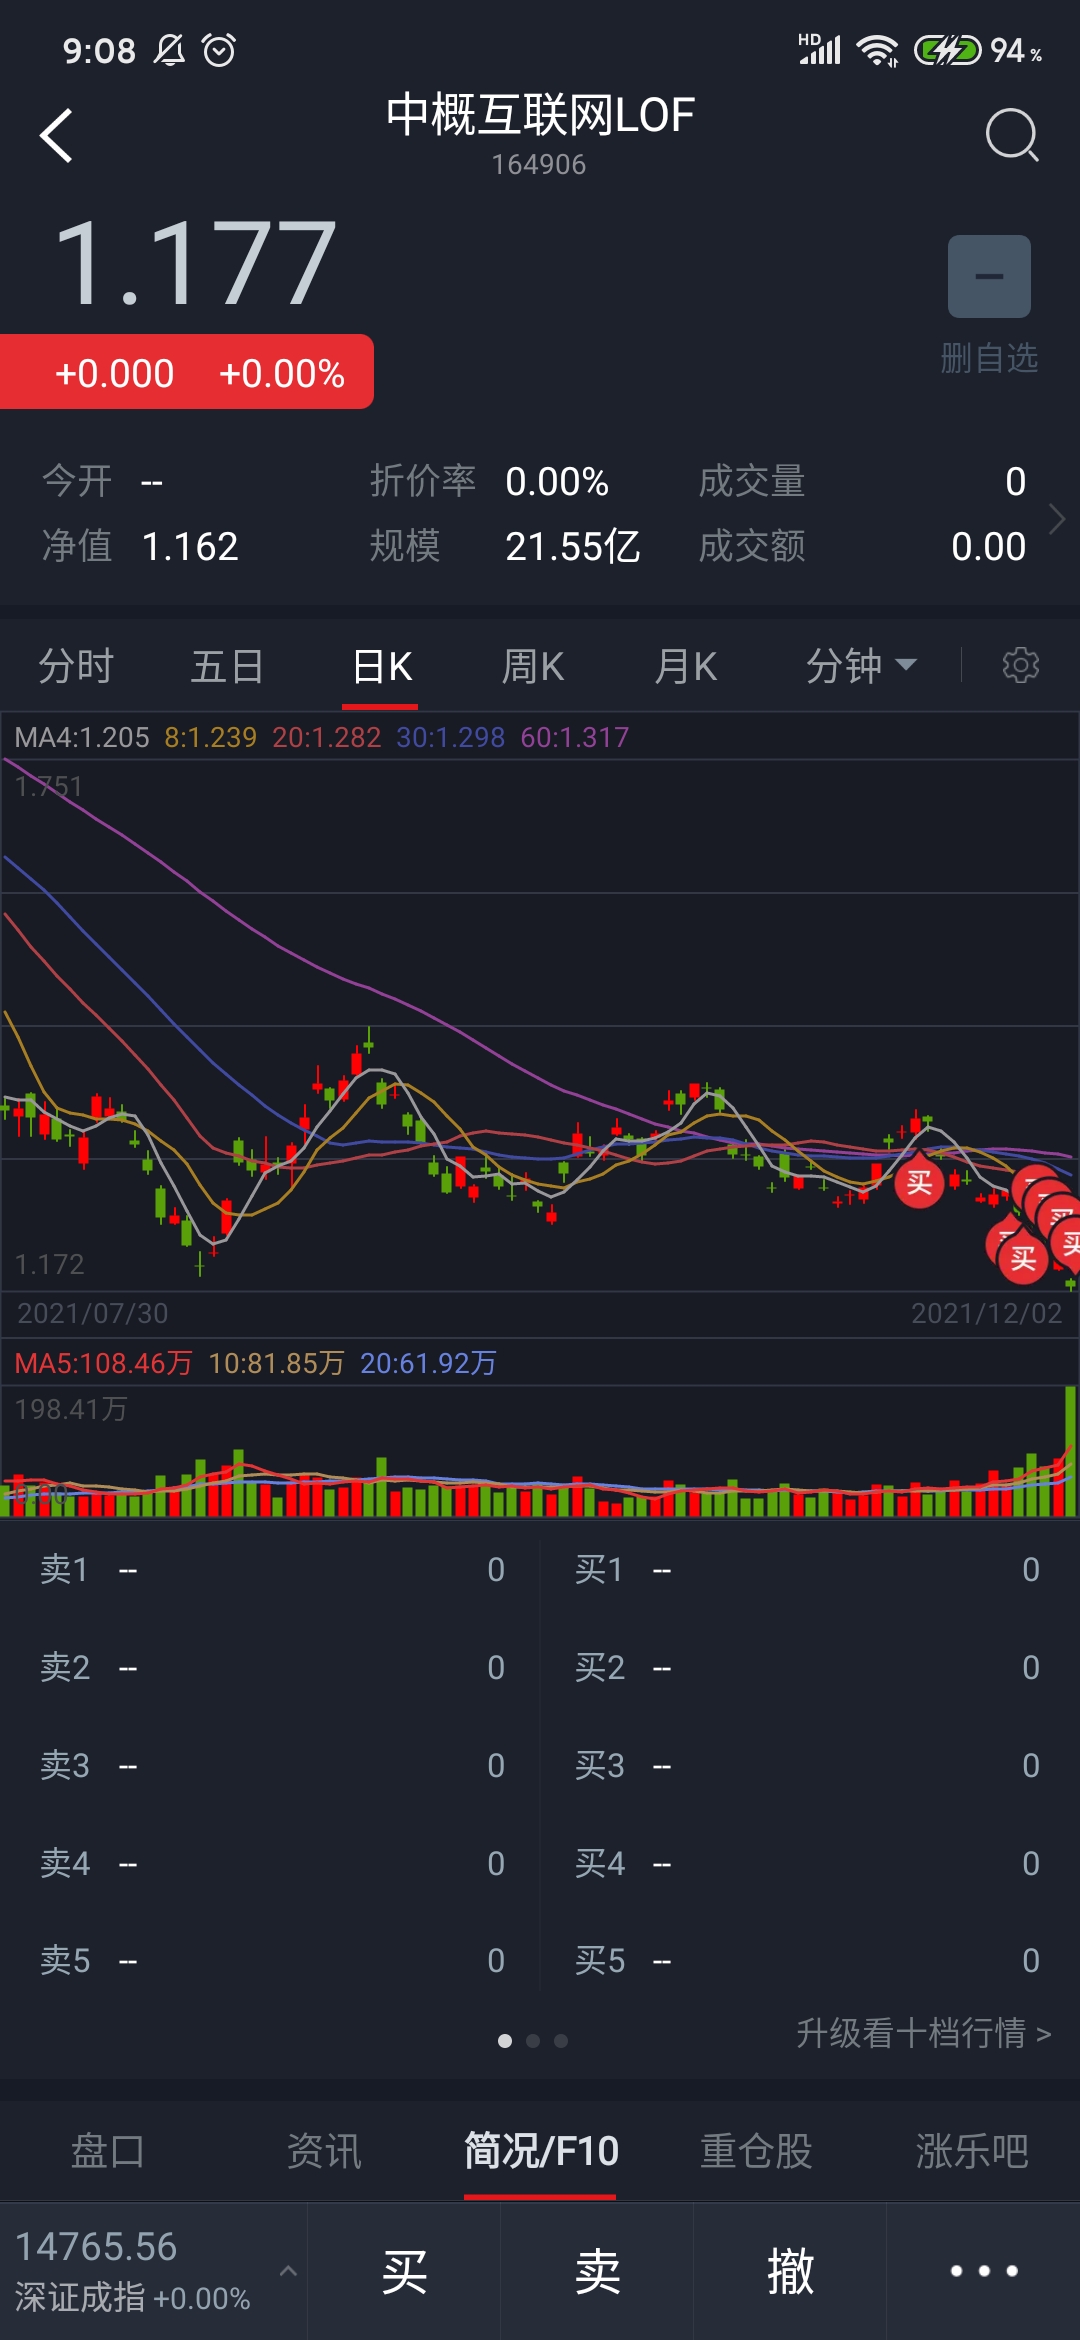Viewport: 1080px width, 2340px height.
Task: Open chart settings gear icon
Action: click(1020, 665)
